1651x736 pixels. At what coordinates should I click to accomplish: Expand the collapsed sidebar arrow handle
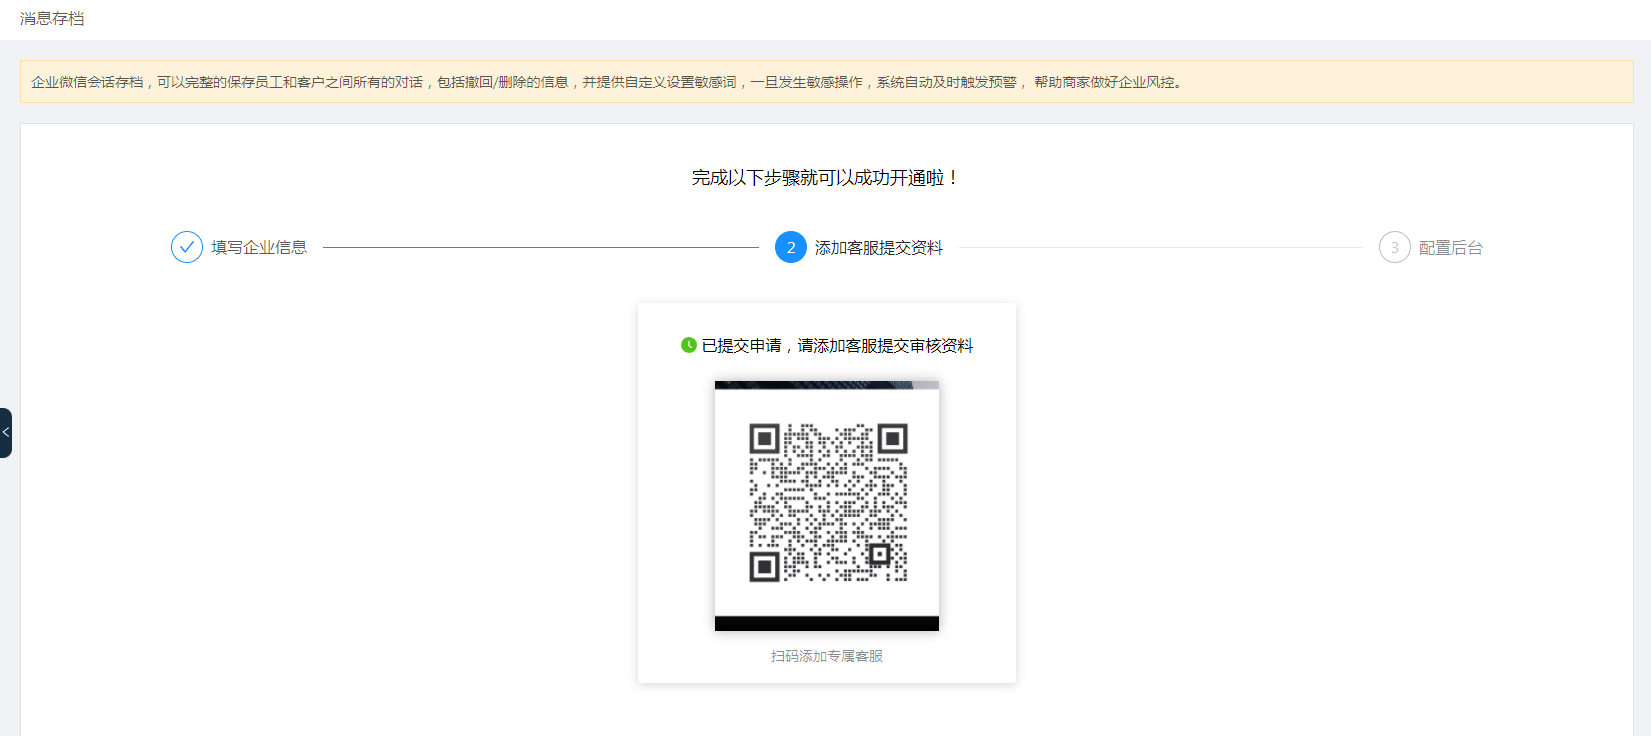click(6, 433)
